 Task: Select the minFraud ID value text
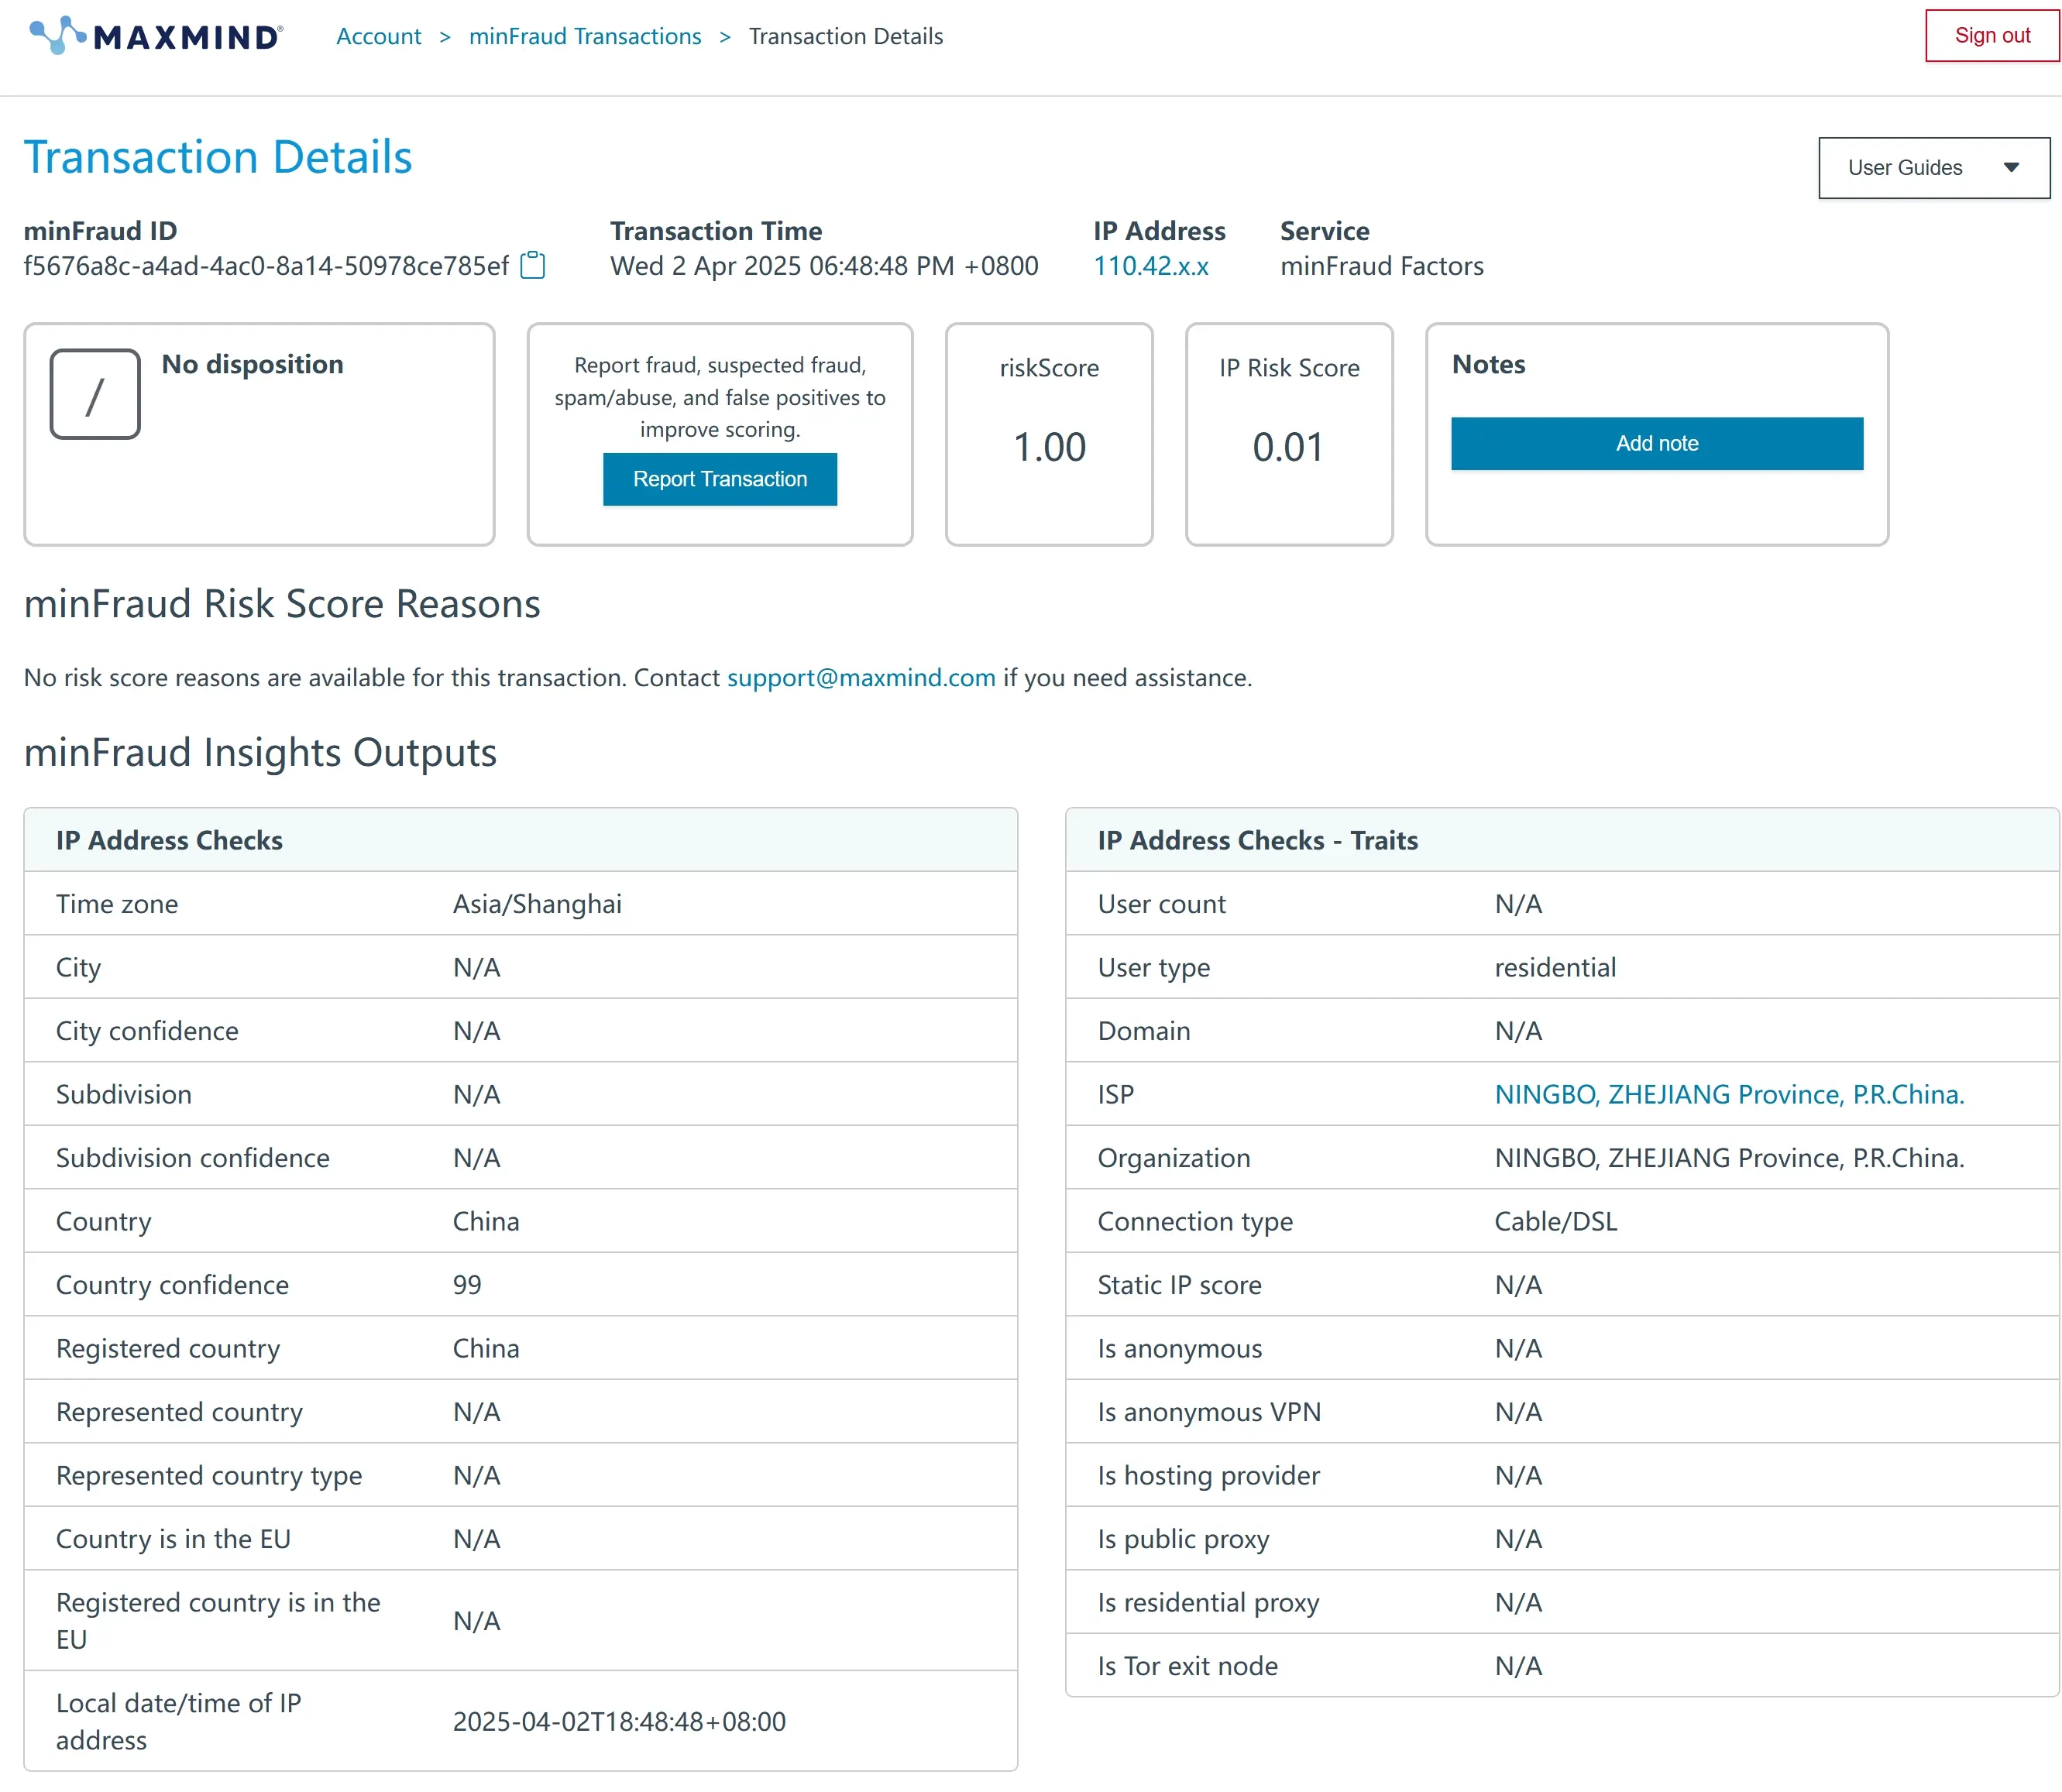266,266
